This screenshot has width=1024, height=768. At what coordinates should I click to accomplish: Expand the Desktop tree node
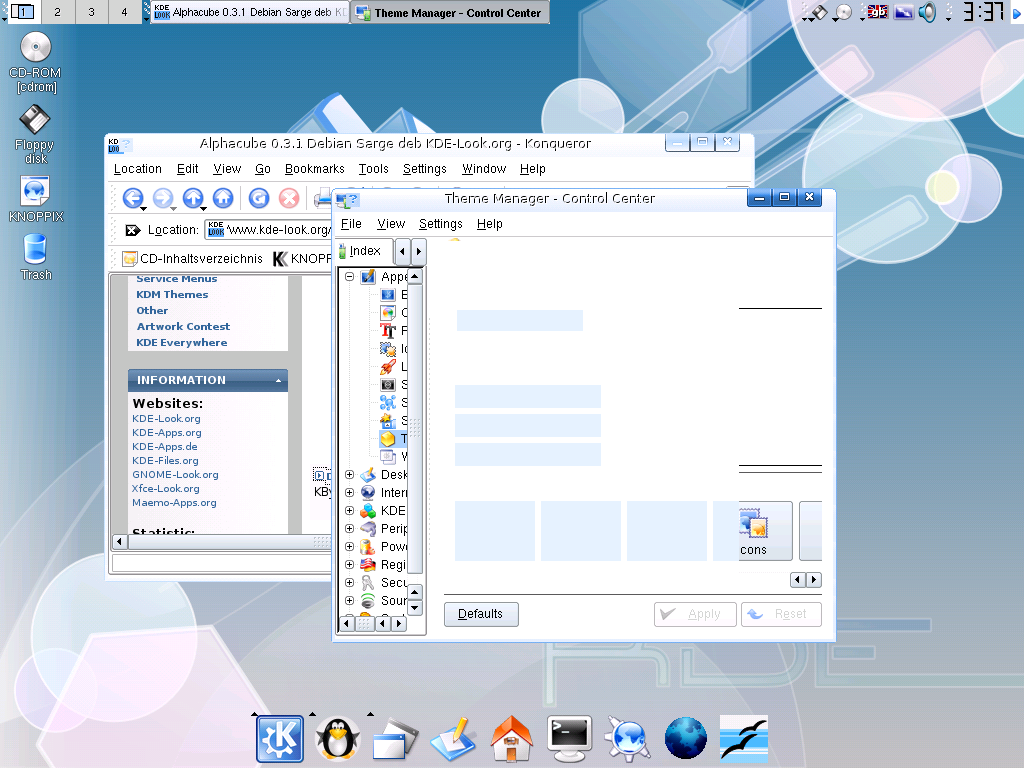(349, 474)
